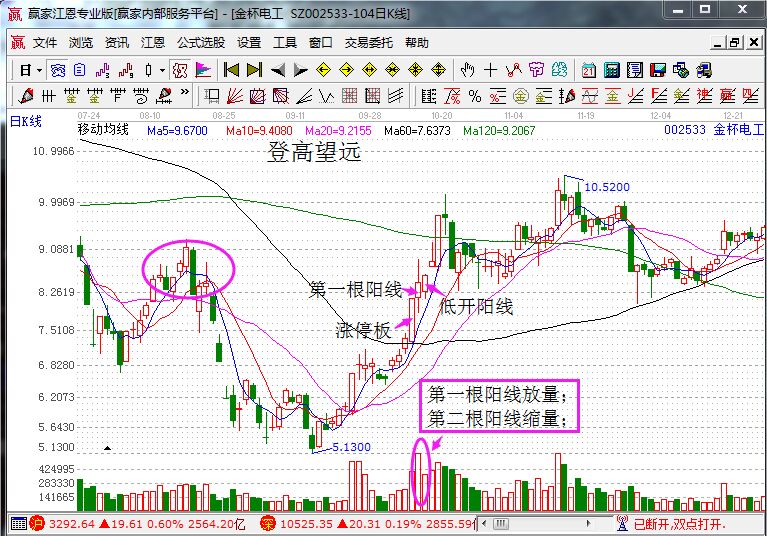This screenshot has height=536, width=767.
Task: Toggle the highlighted chart-view button after 日 dropdown
Action: click(58, 70)
